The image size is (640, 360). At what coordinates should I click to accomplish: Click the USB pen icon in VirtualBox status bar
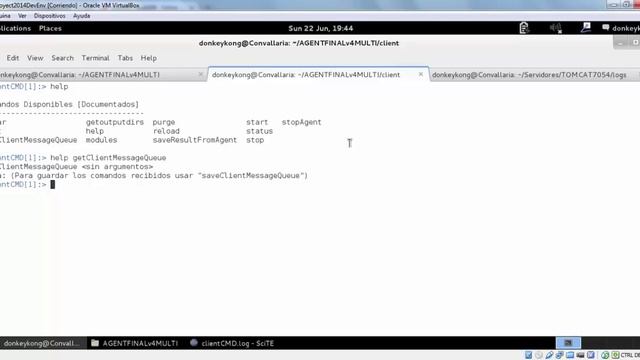pos(549,355)
